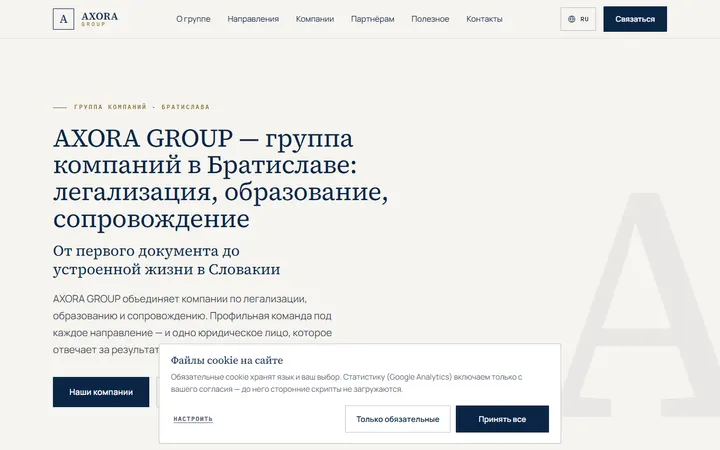720x450 pixels.
Task: Click the globe icon in language switcher
Action: [572, 19]
